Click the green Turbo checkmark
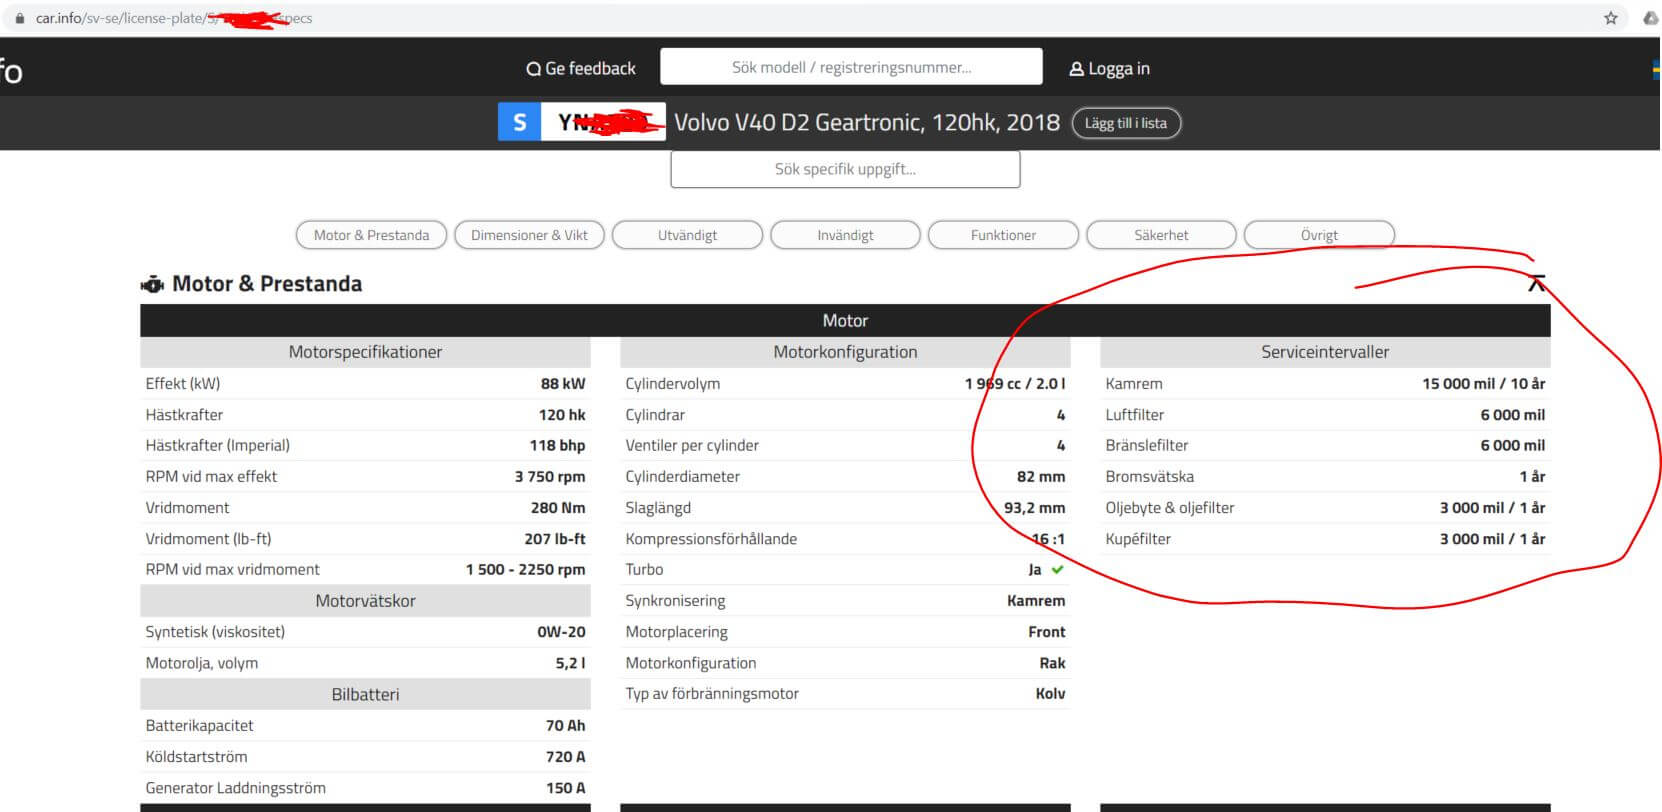 1058,569
